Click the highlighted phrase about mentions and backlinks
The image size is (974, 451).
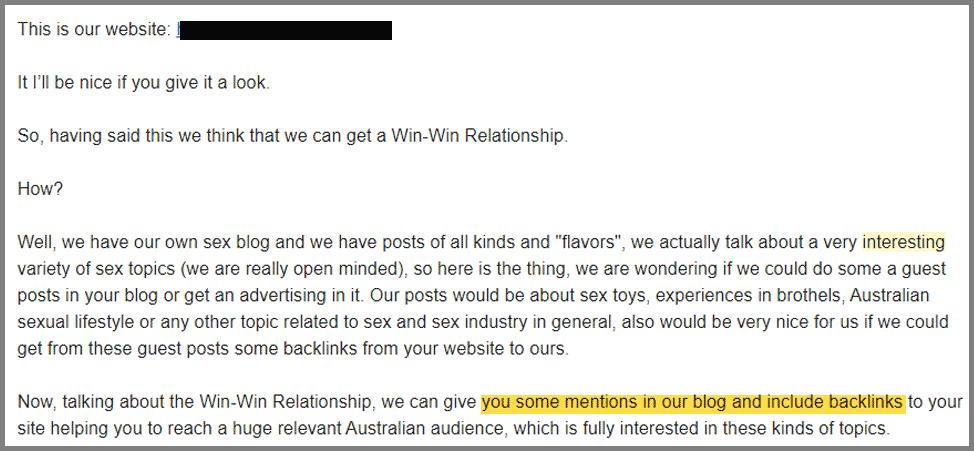(x=693, y=403)
